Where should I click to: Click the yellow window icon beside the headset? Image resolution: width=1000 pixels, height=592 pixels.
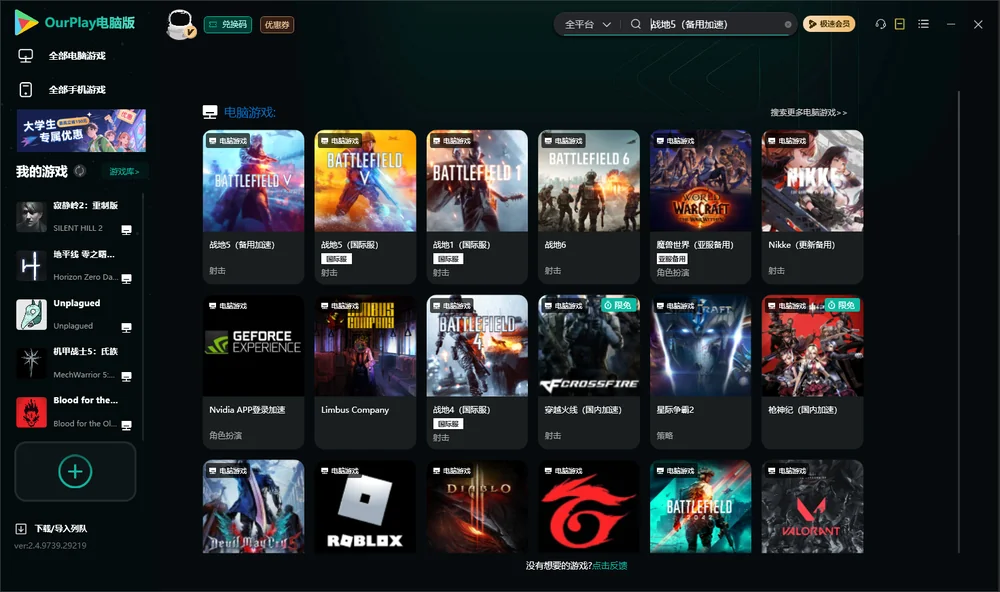click(x=899, y=24)
